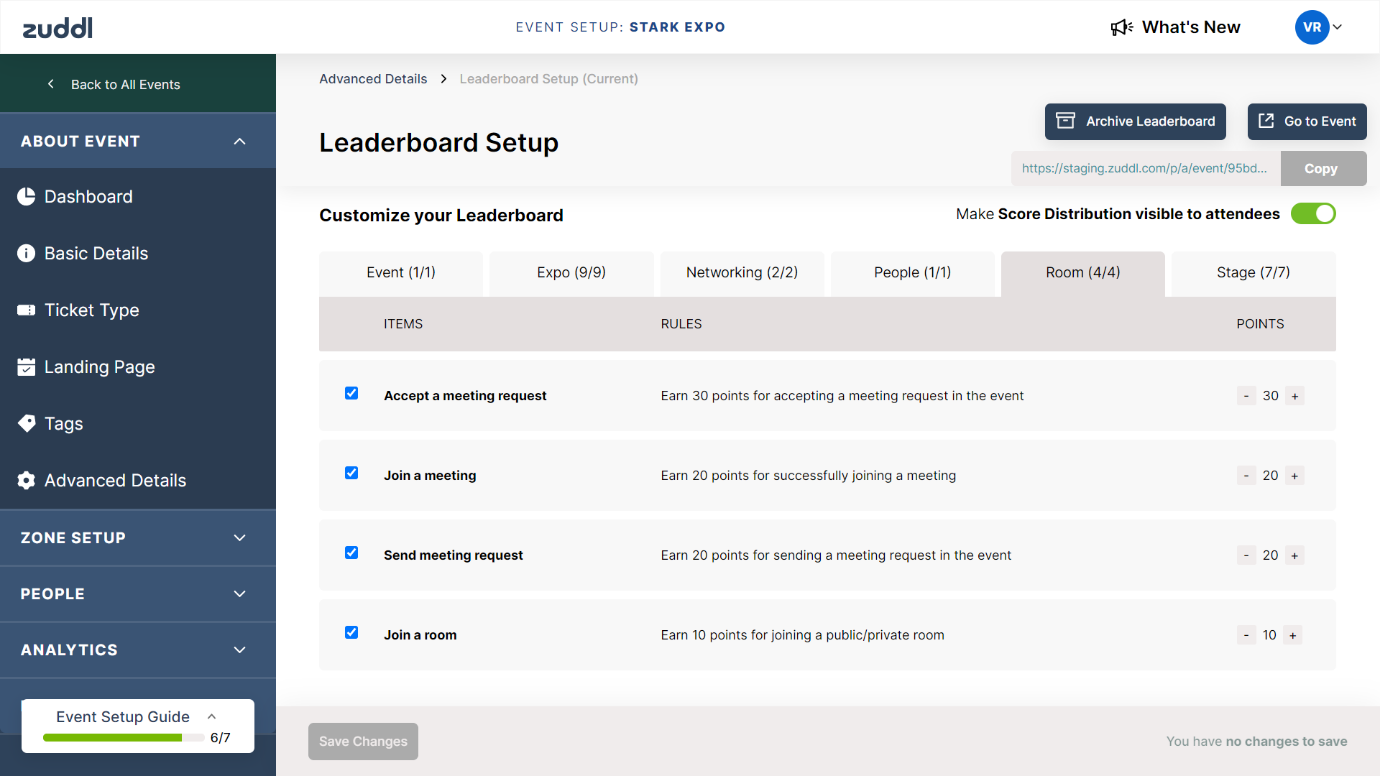Click the Advanced Details gear icon

(x=27, y=481)
